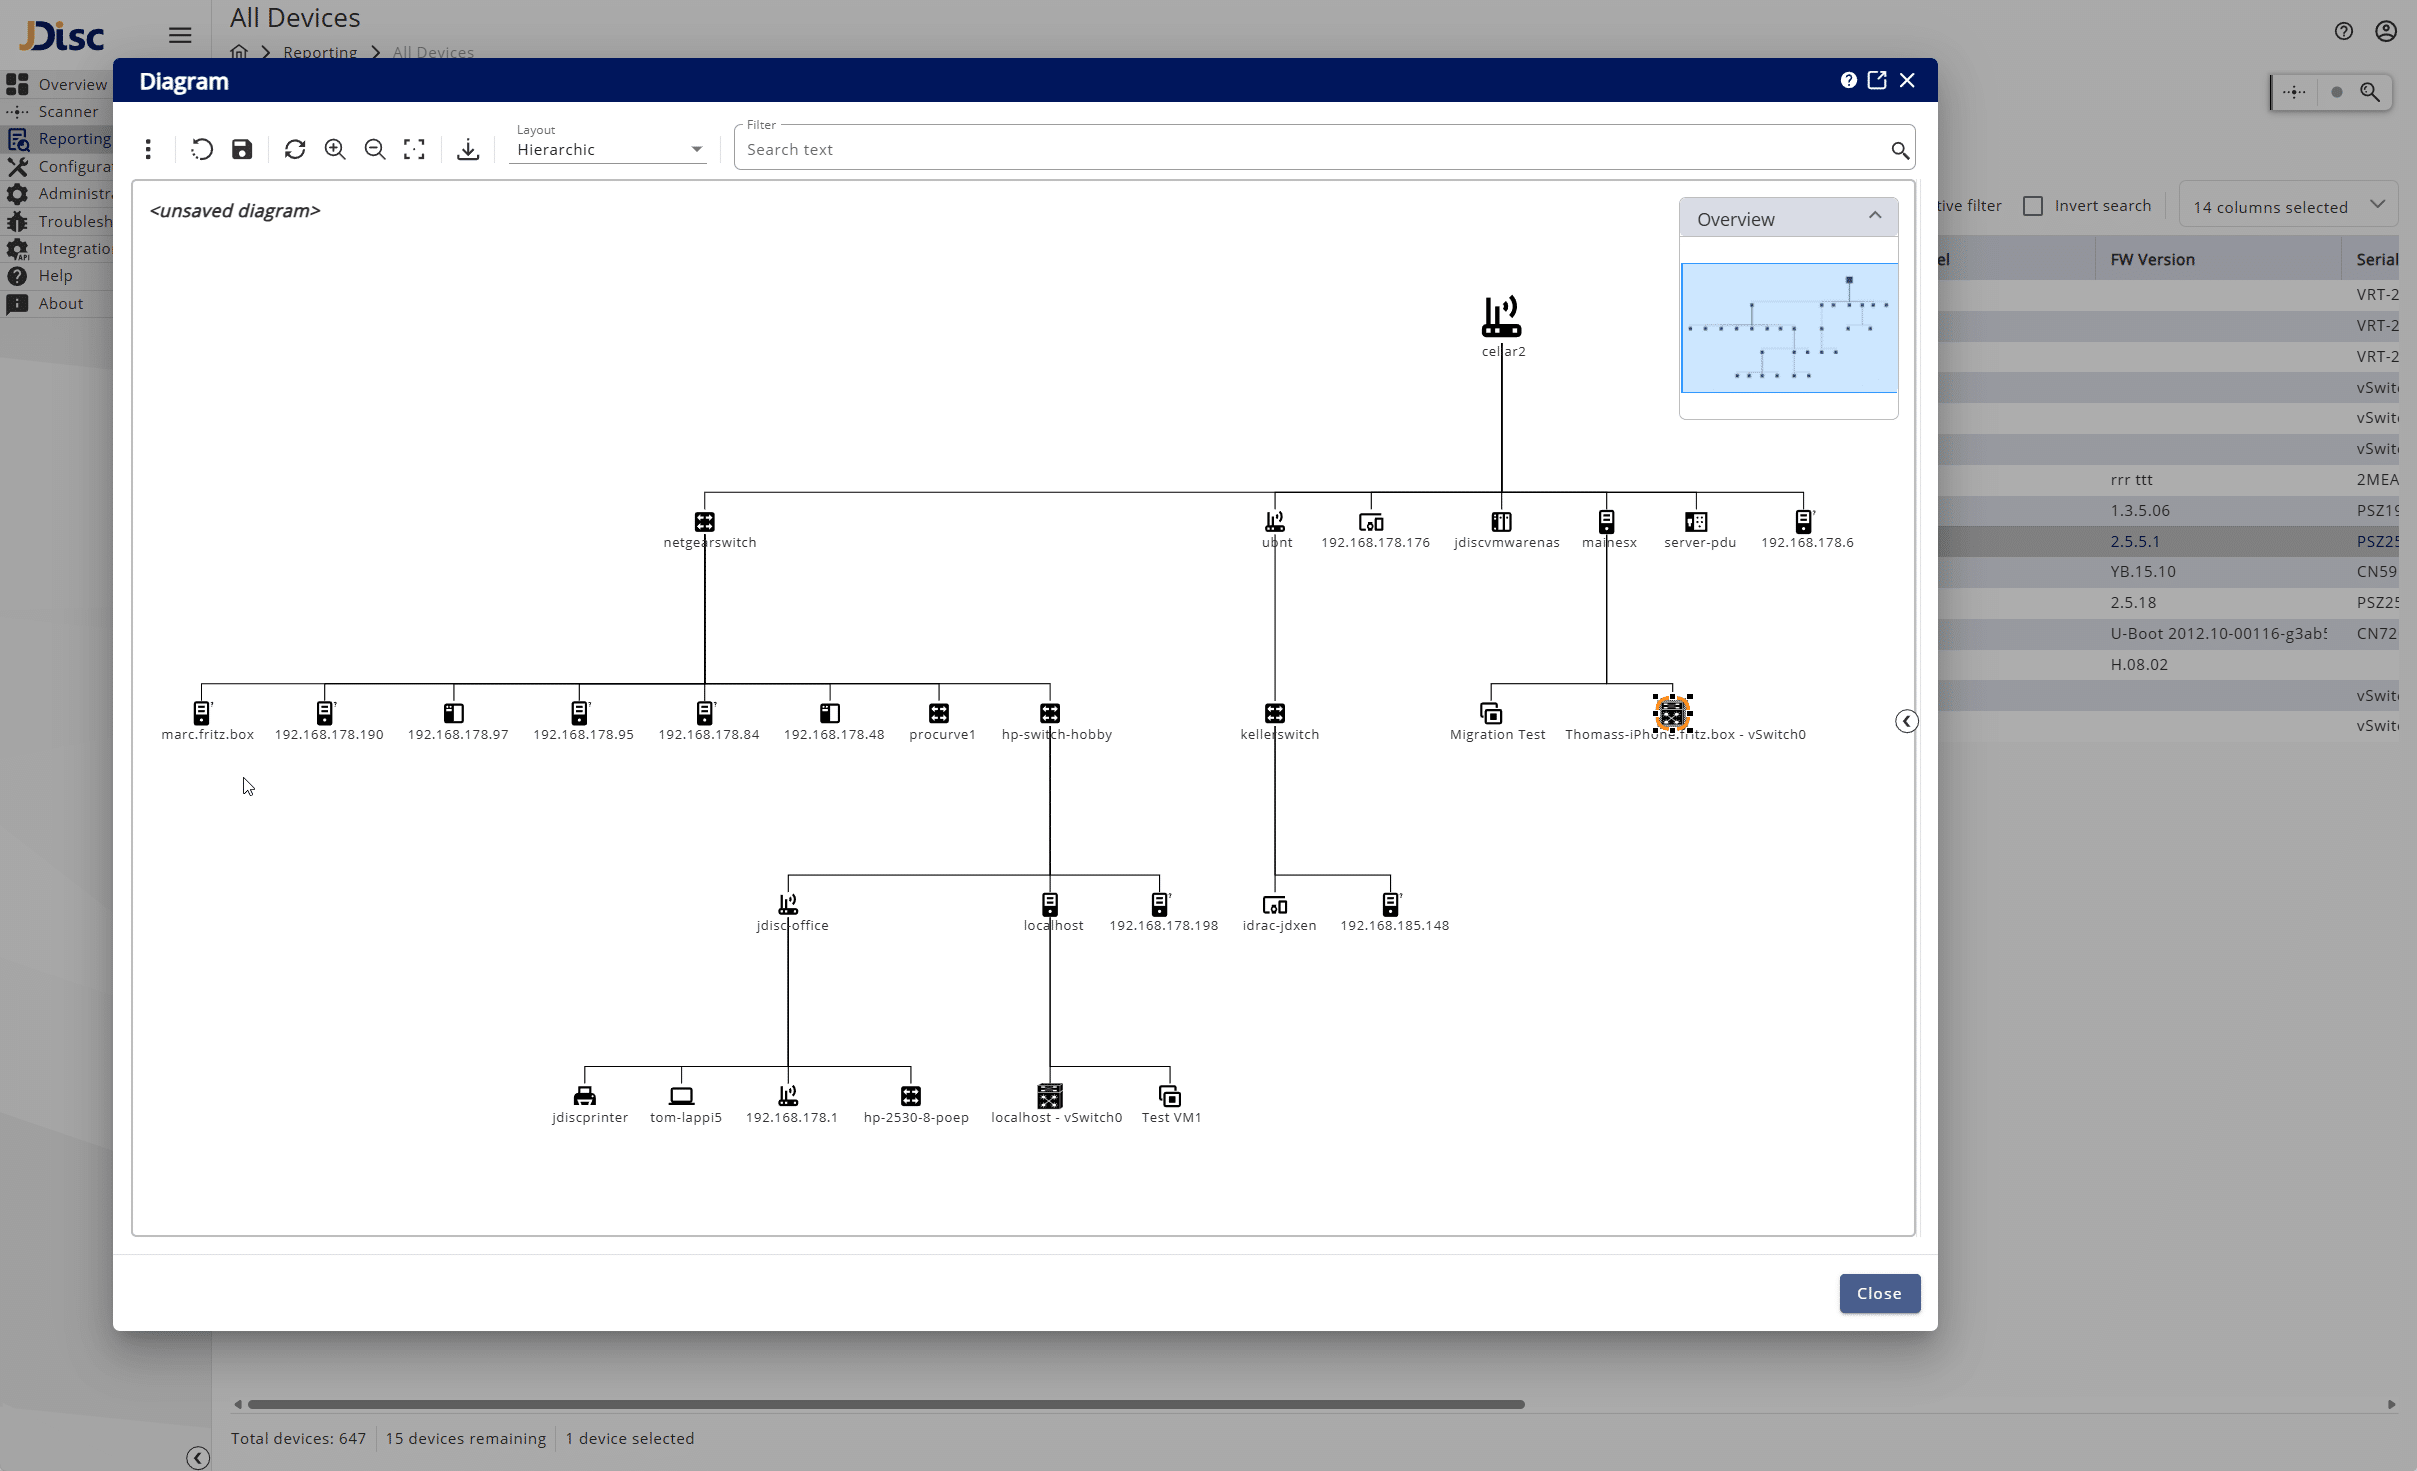
Task: Refresh the diagram
Action: 294,149
